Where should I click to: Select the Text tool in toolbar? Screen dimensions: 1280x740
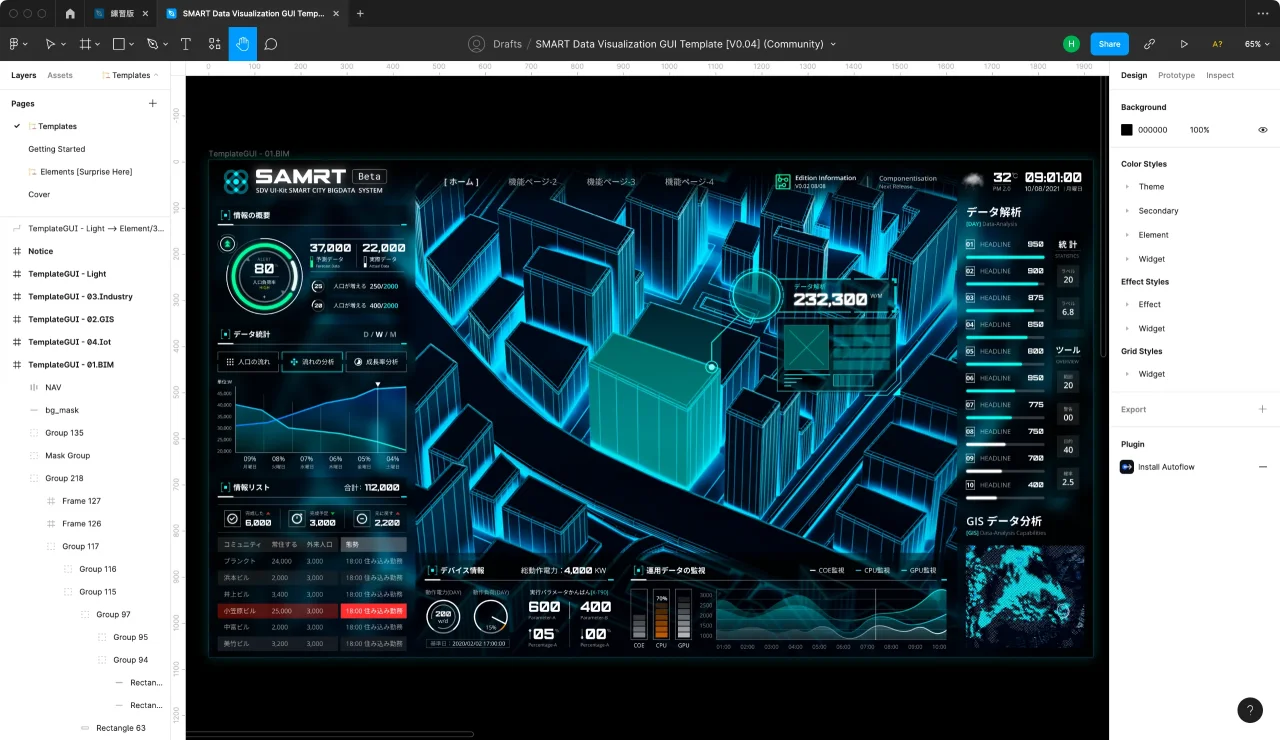pos(186,44)
